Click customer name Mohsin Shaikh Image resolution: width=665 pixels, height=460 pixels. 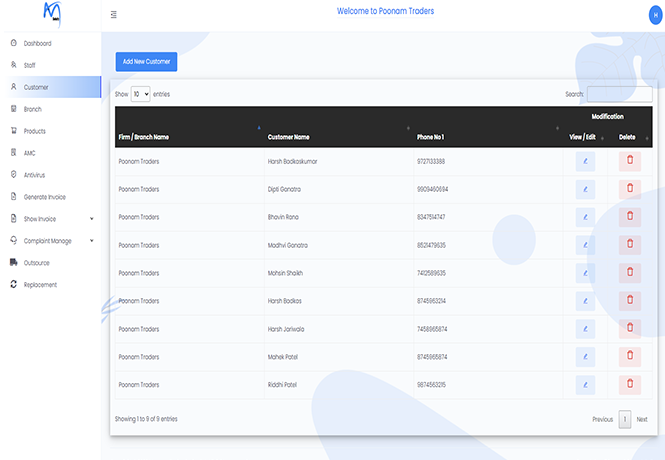(x=285, y=273)
